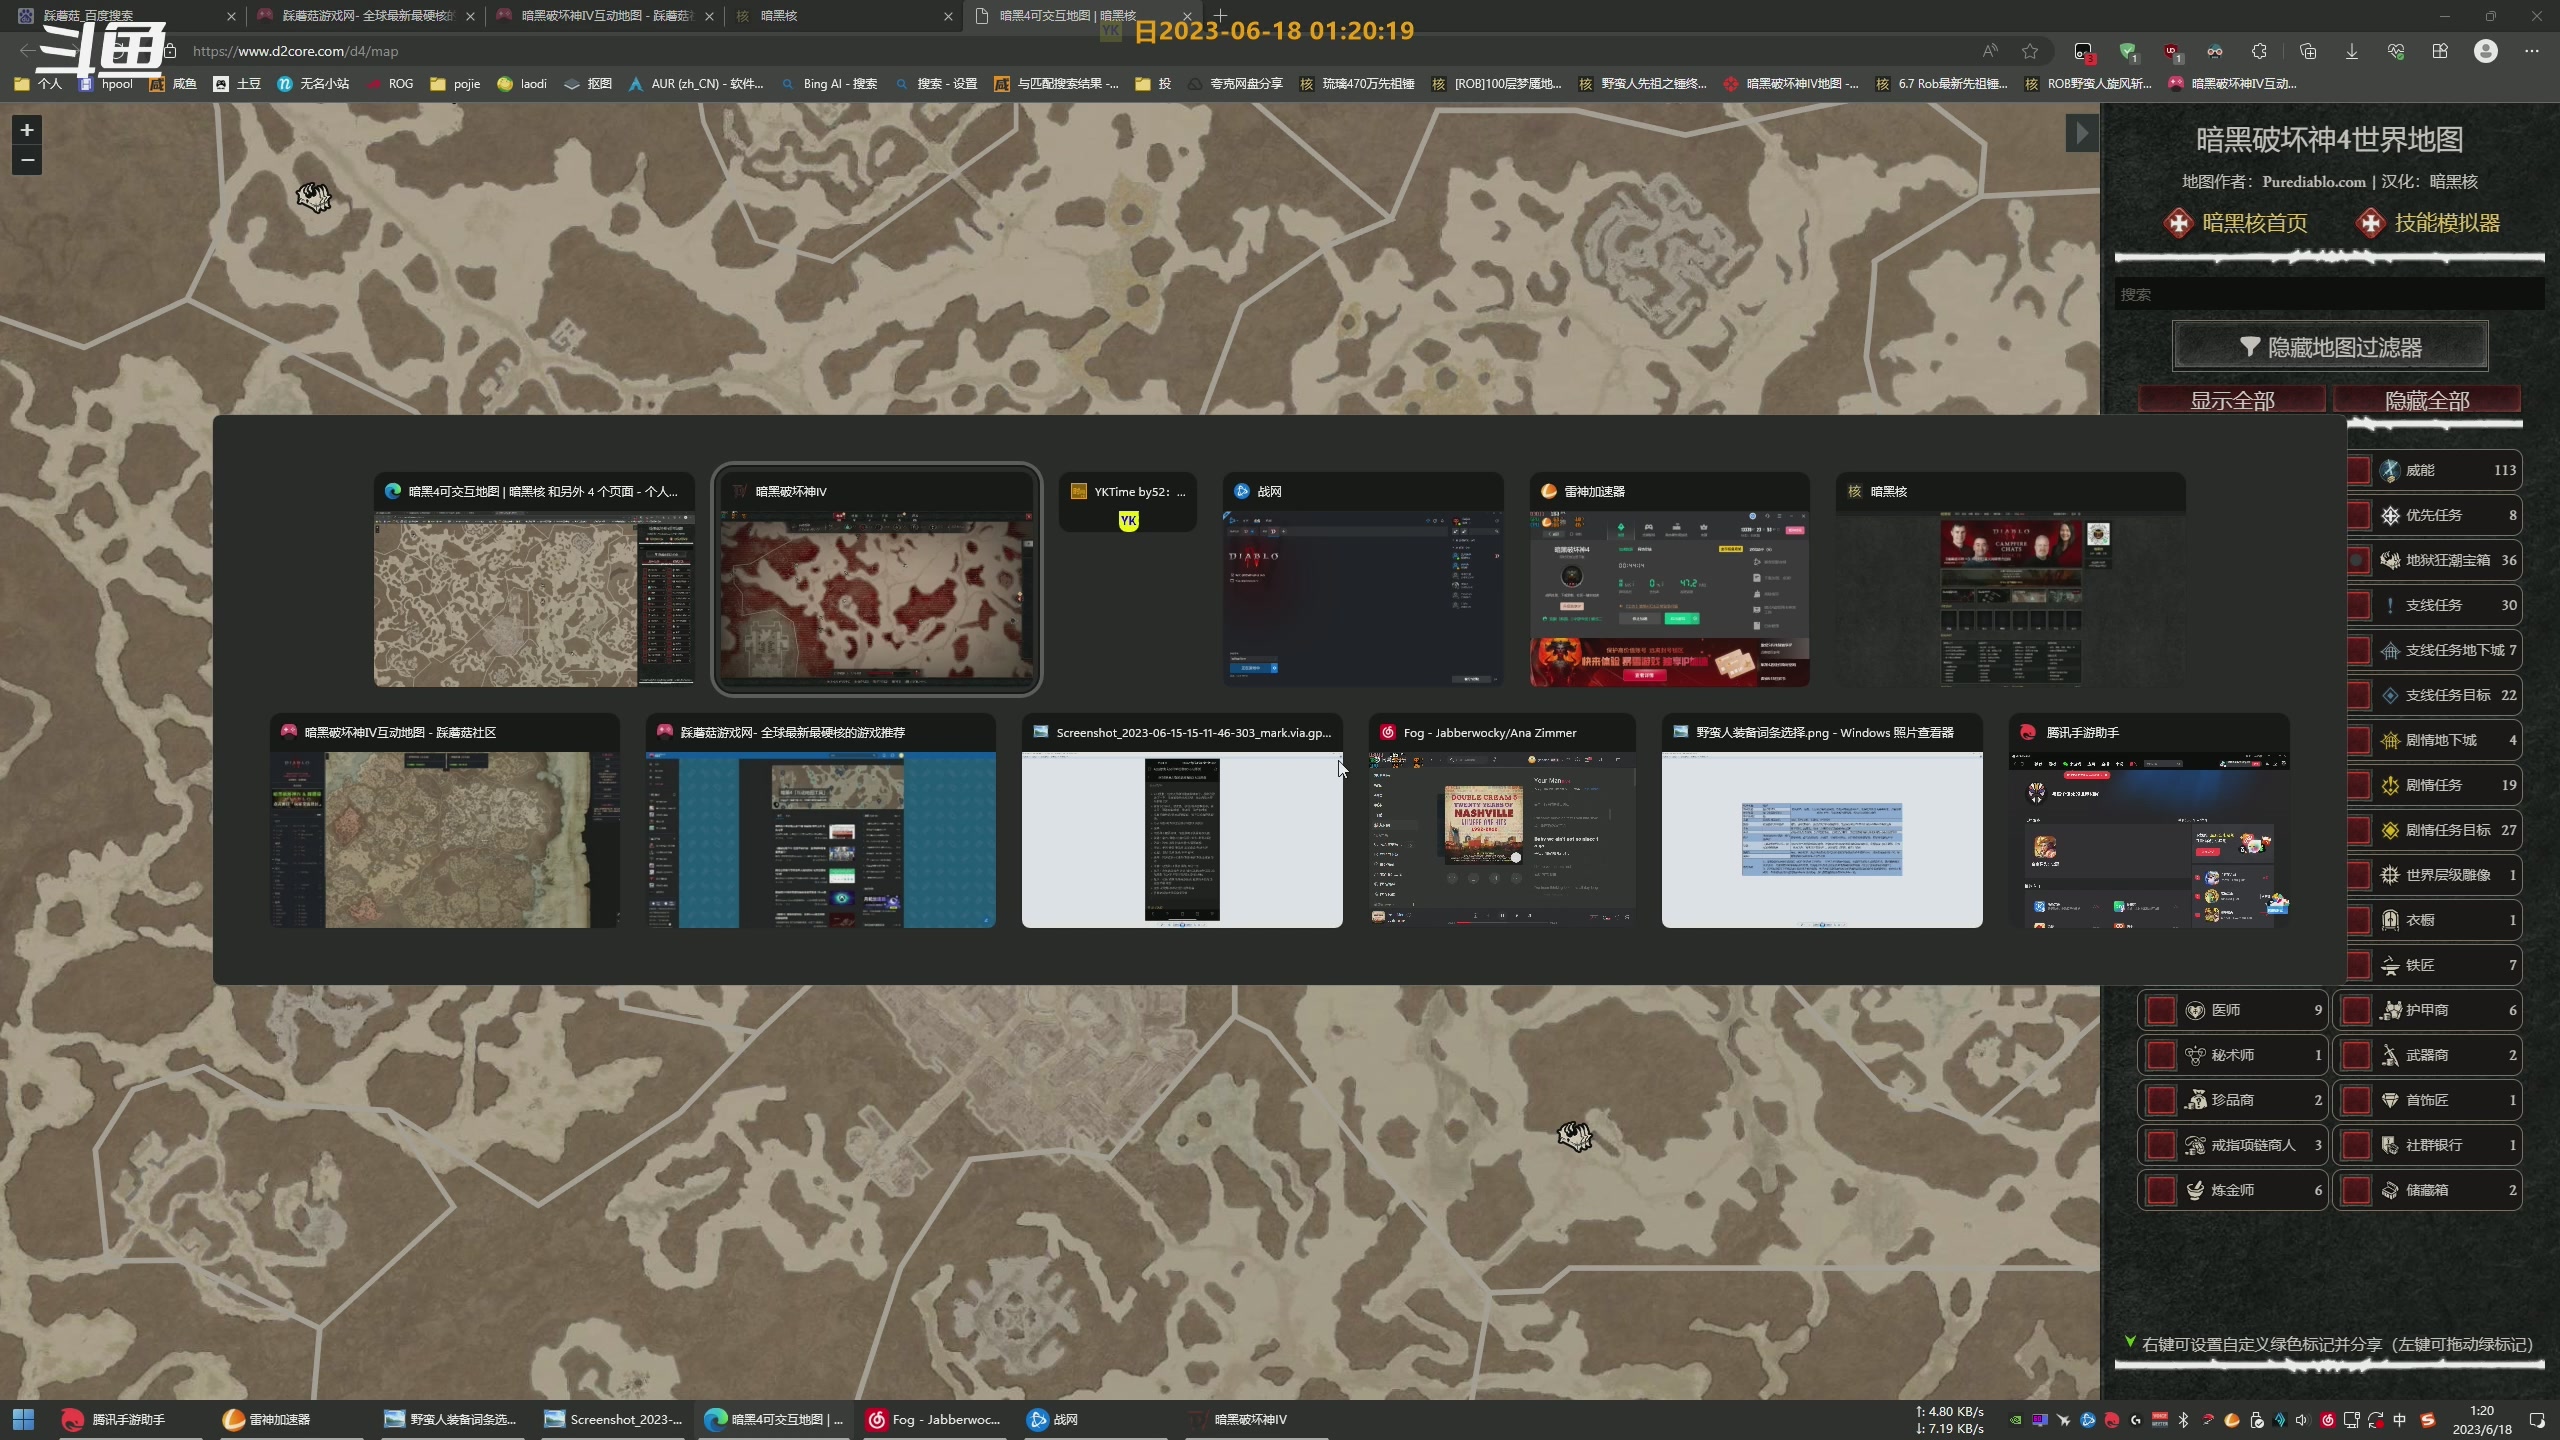This screenshot has height=1440, width=2560.
Task: Toggle the 威能 filter checkbox
Action: pyautogui.click(x=2357, y=470)
